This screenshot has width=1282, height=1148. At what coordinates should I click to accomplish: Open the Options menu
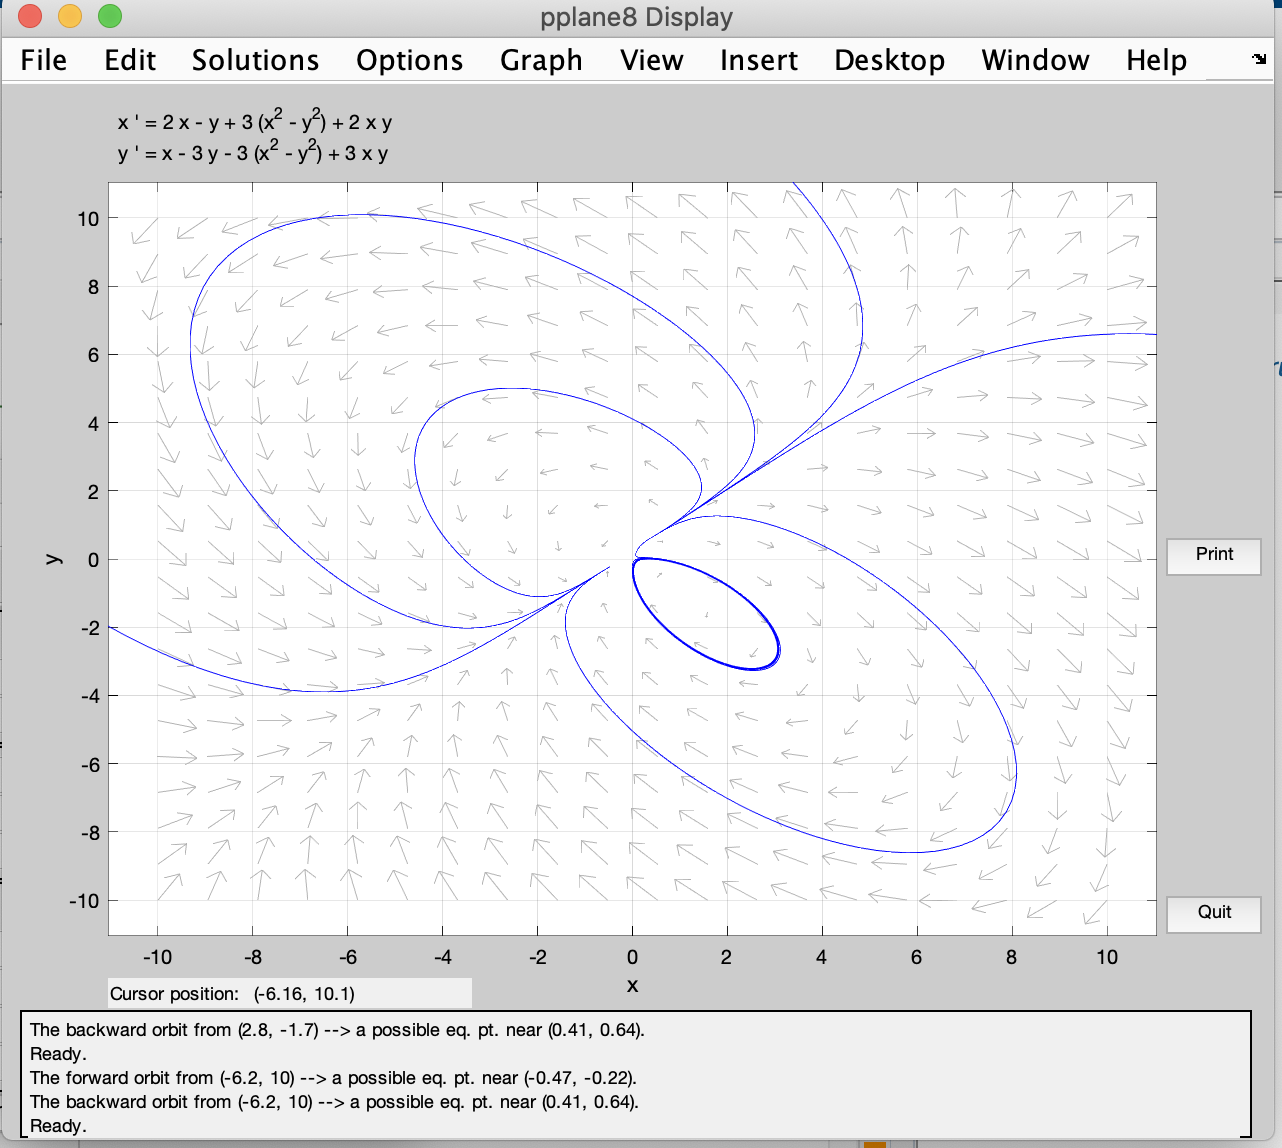click(409, 60)
